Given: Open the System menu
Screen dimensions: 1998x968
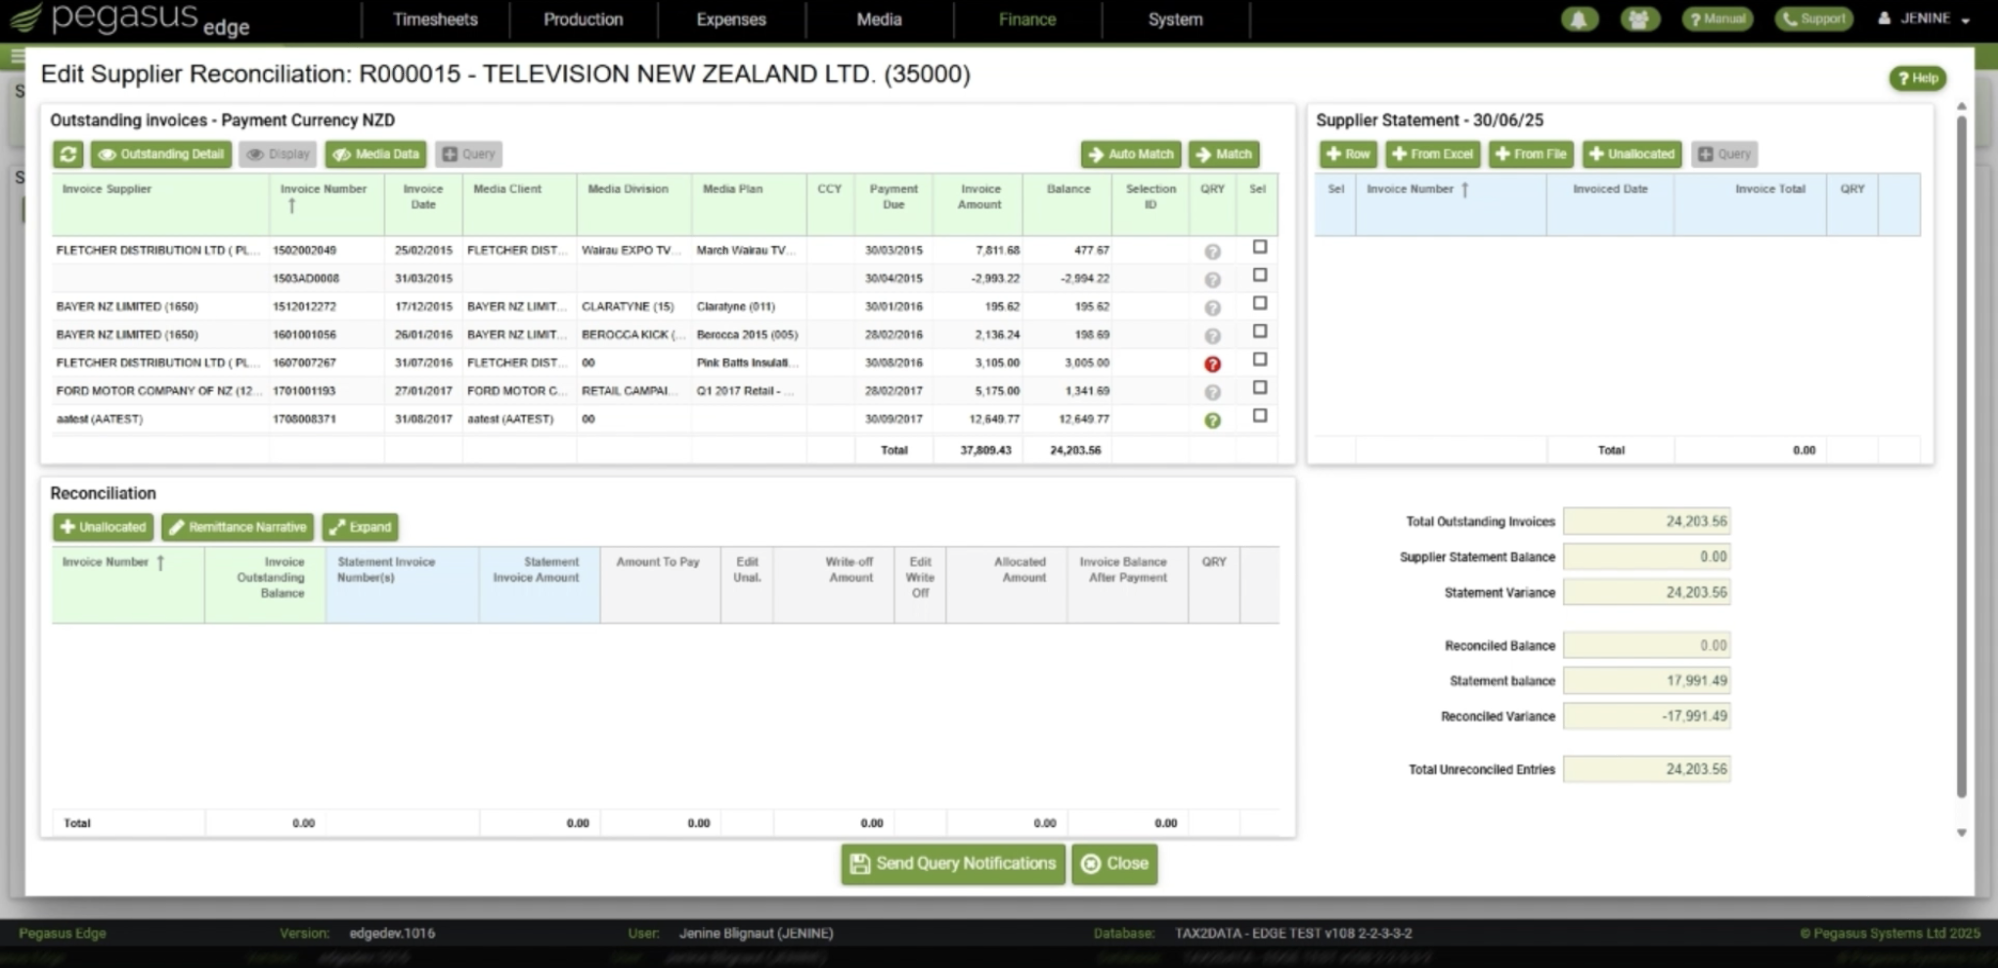Looking at the screenshot, I should (x=1175, y=19).
